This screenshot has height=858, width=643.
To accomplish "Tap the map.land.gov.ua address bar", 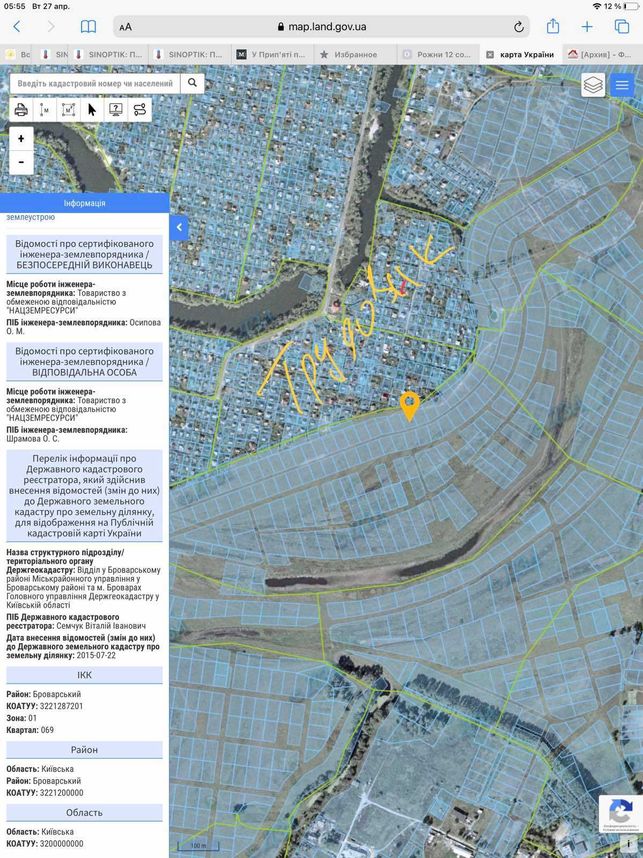I will (321, 26).
